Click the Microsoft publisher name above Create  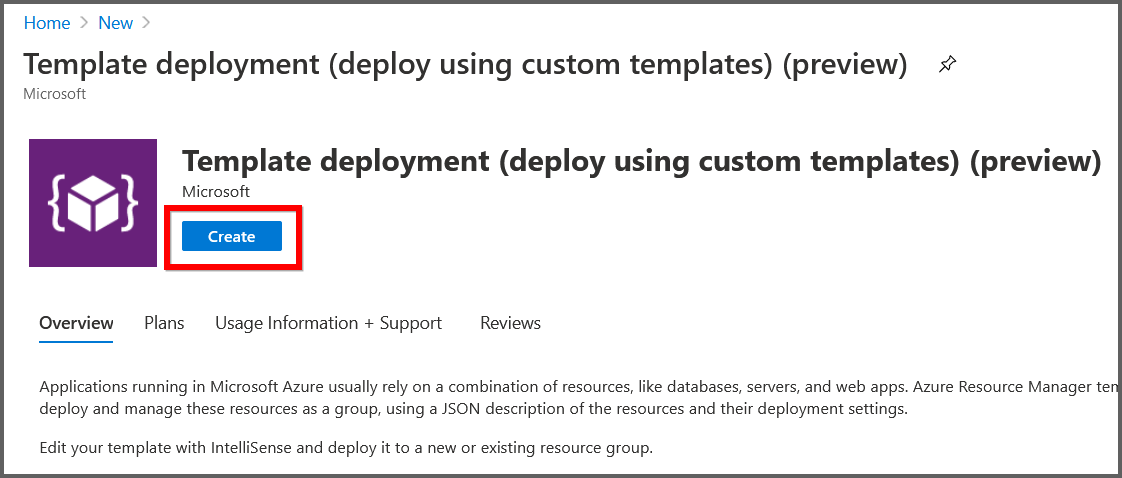click(216, 191)
